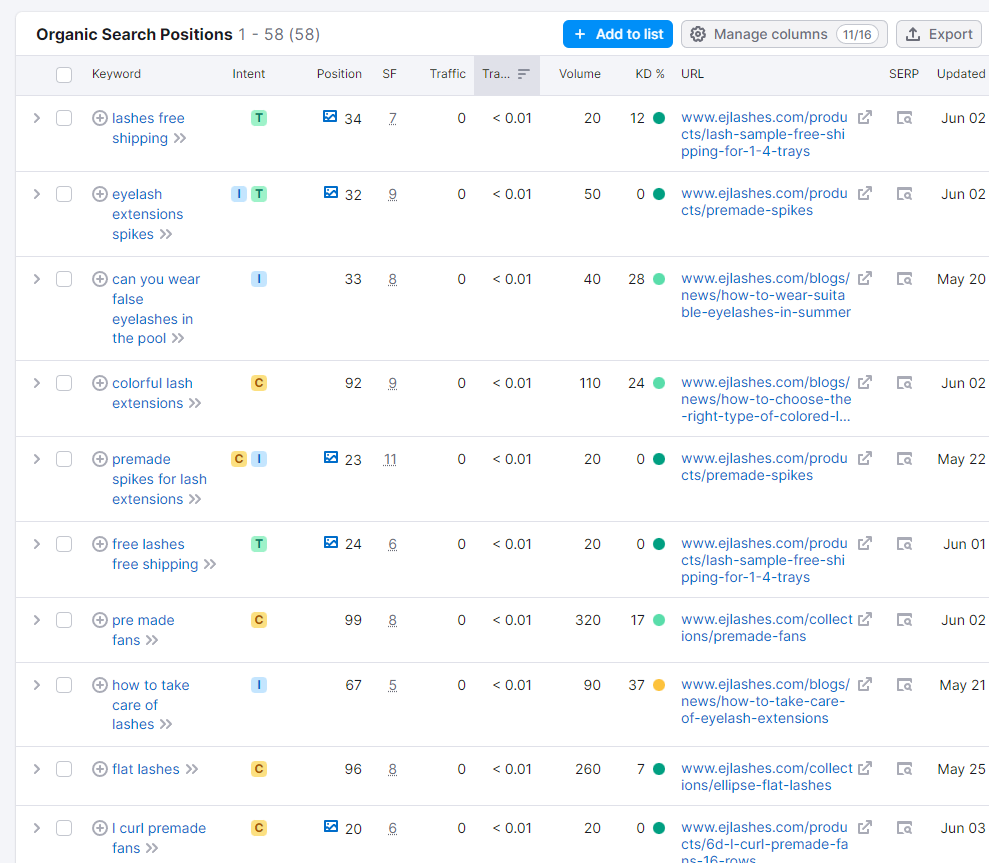View SERP snapshot for how to take care of lashes
This screenshot has width=989, height=863.
[904, 684]
